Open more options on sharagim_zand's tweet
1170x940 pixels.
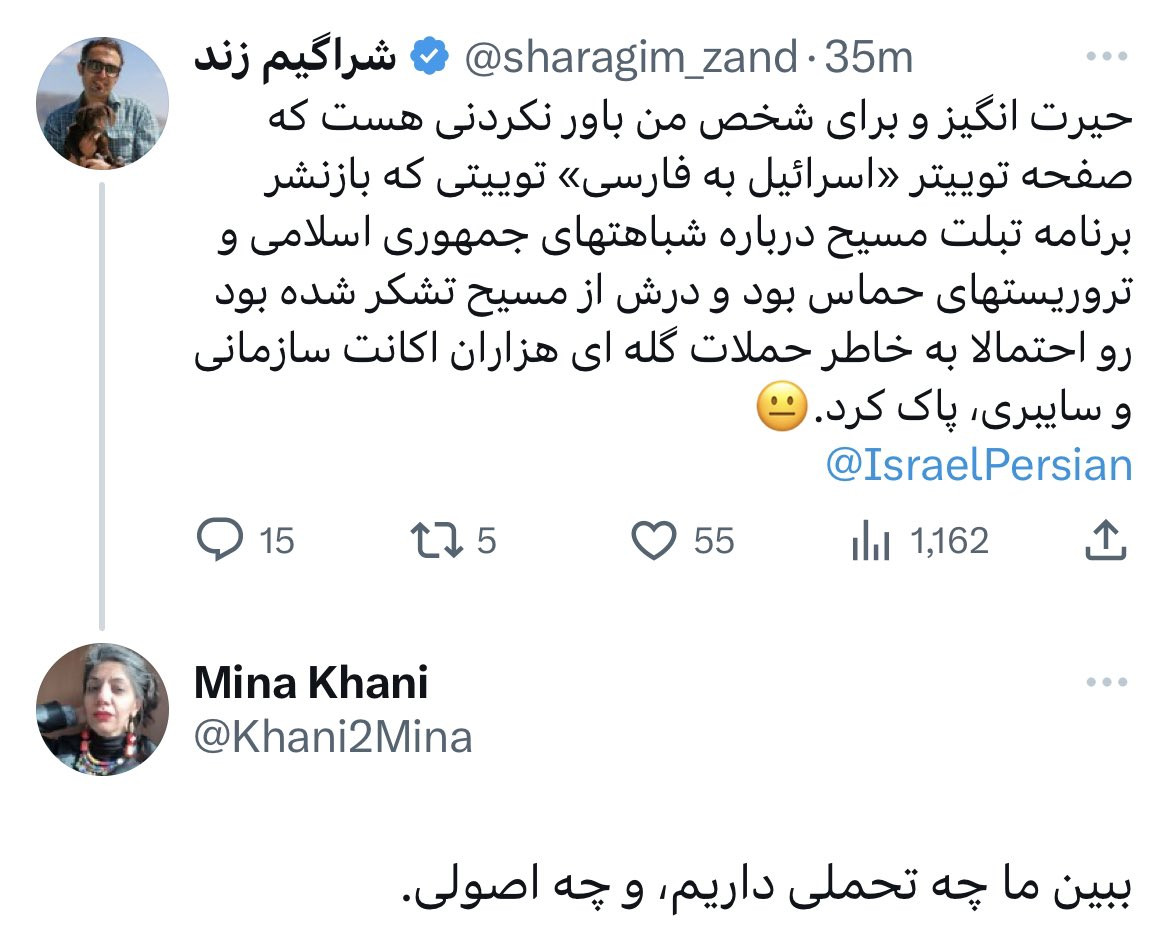tap(1107, 56)
